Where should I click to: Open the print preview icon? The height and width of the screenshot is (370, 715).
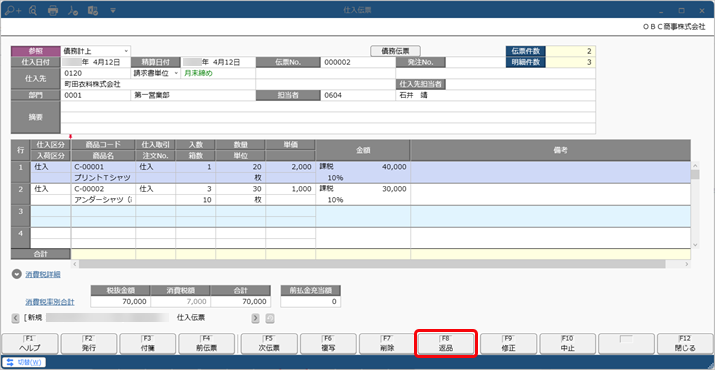tap(33, 10)
